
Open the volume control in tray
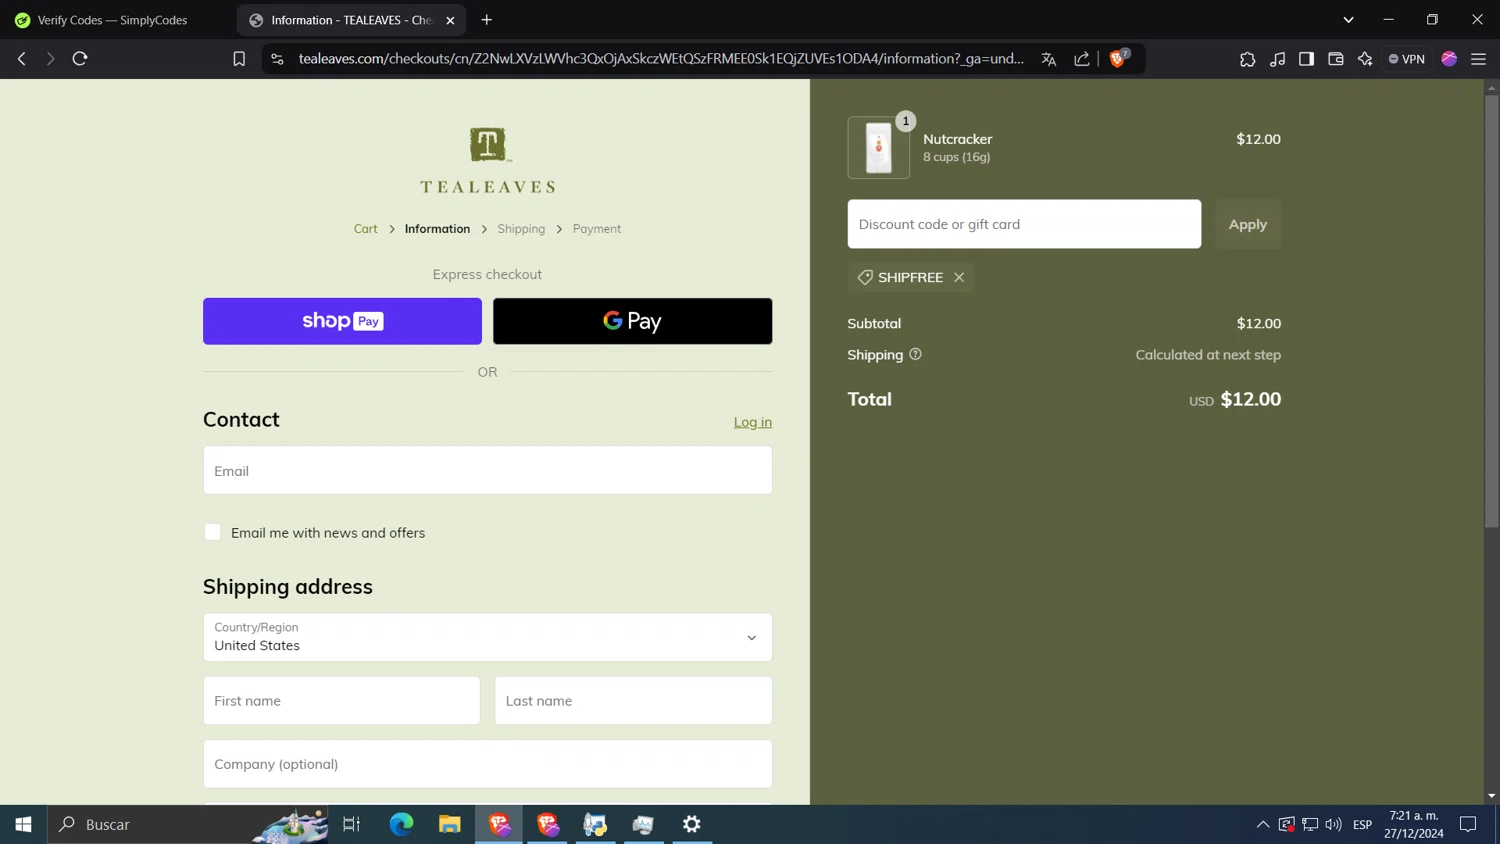[x=1333, y=824]
